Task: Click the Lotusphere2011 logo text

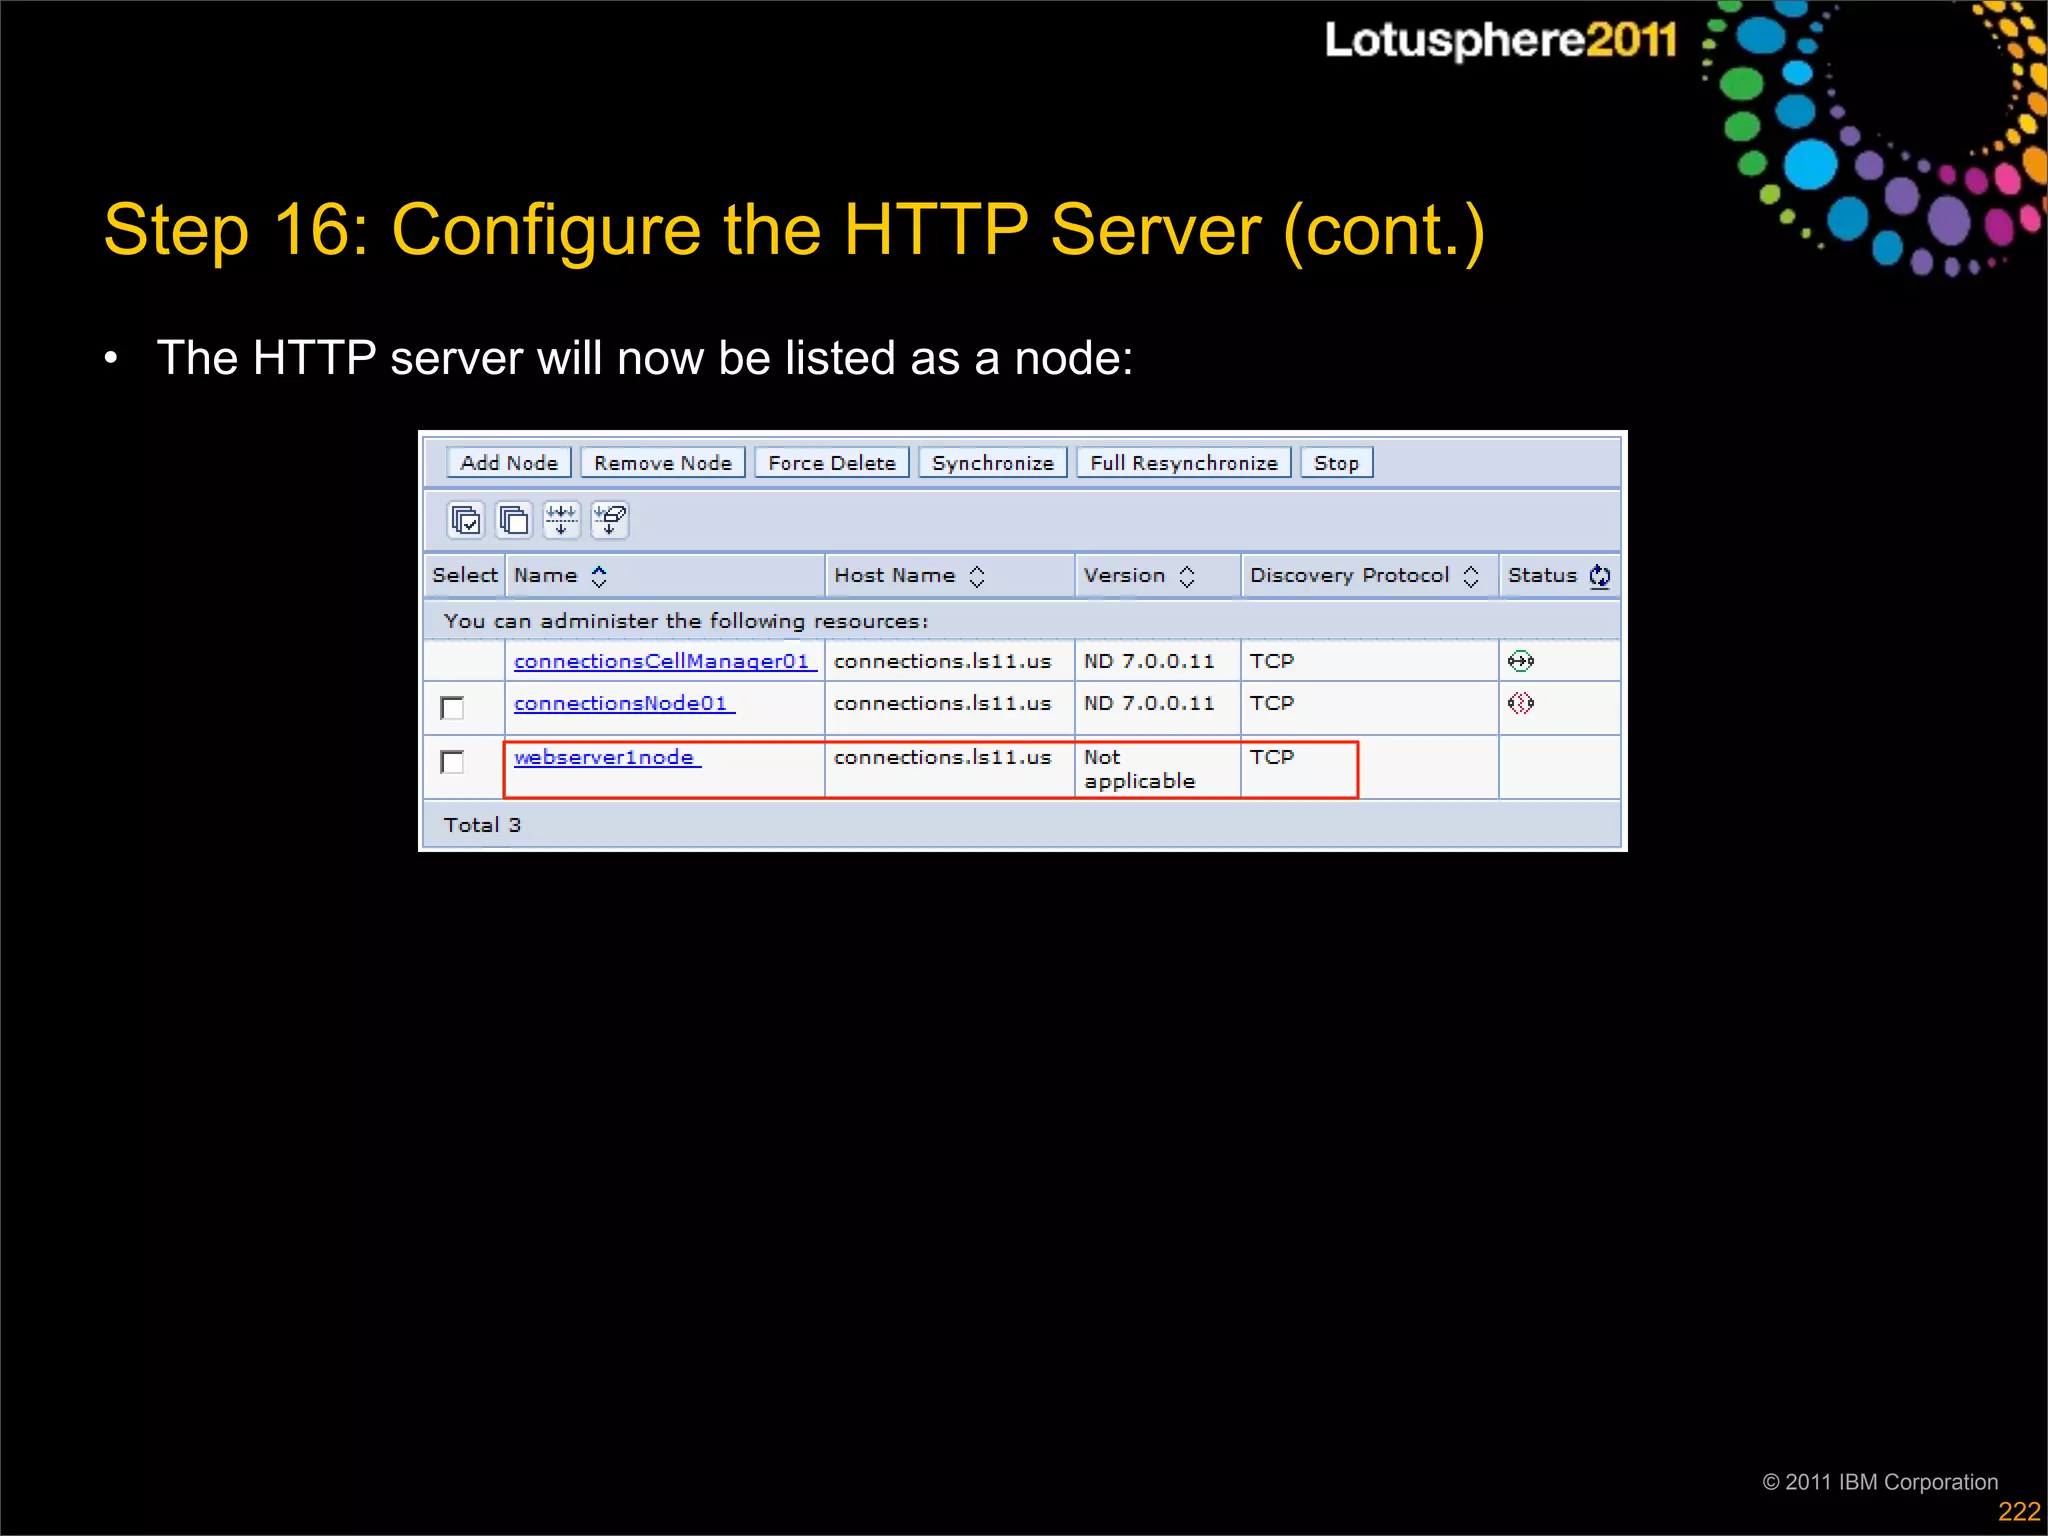Action: click(x=1500, y=40)
